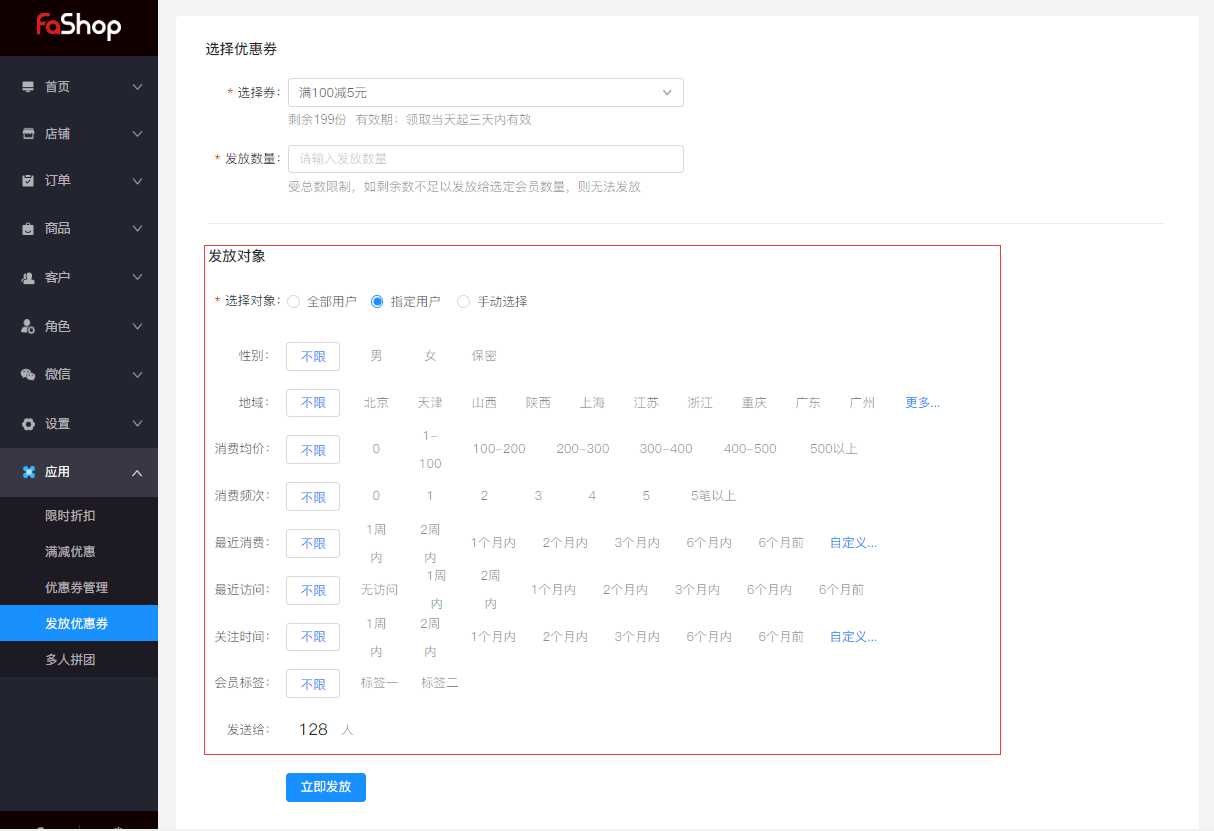Click the 立即发放 button
Viewport: 1214px width, 831px height.
326,787
